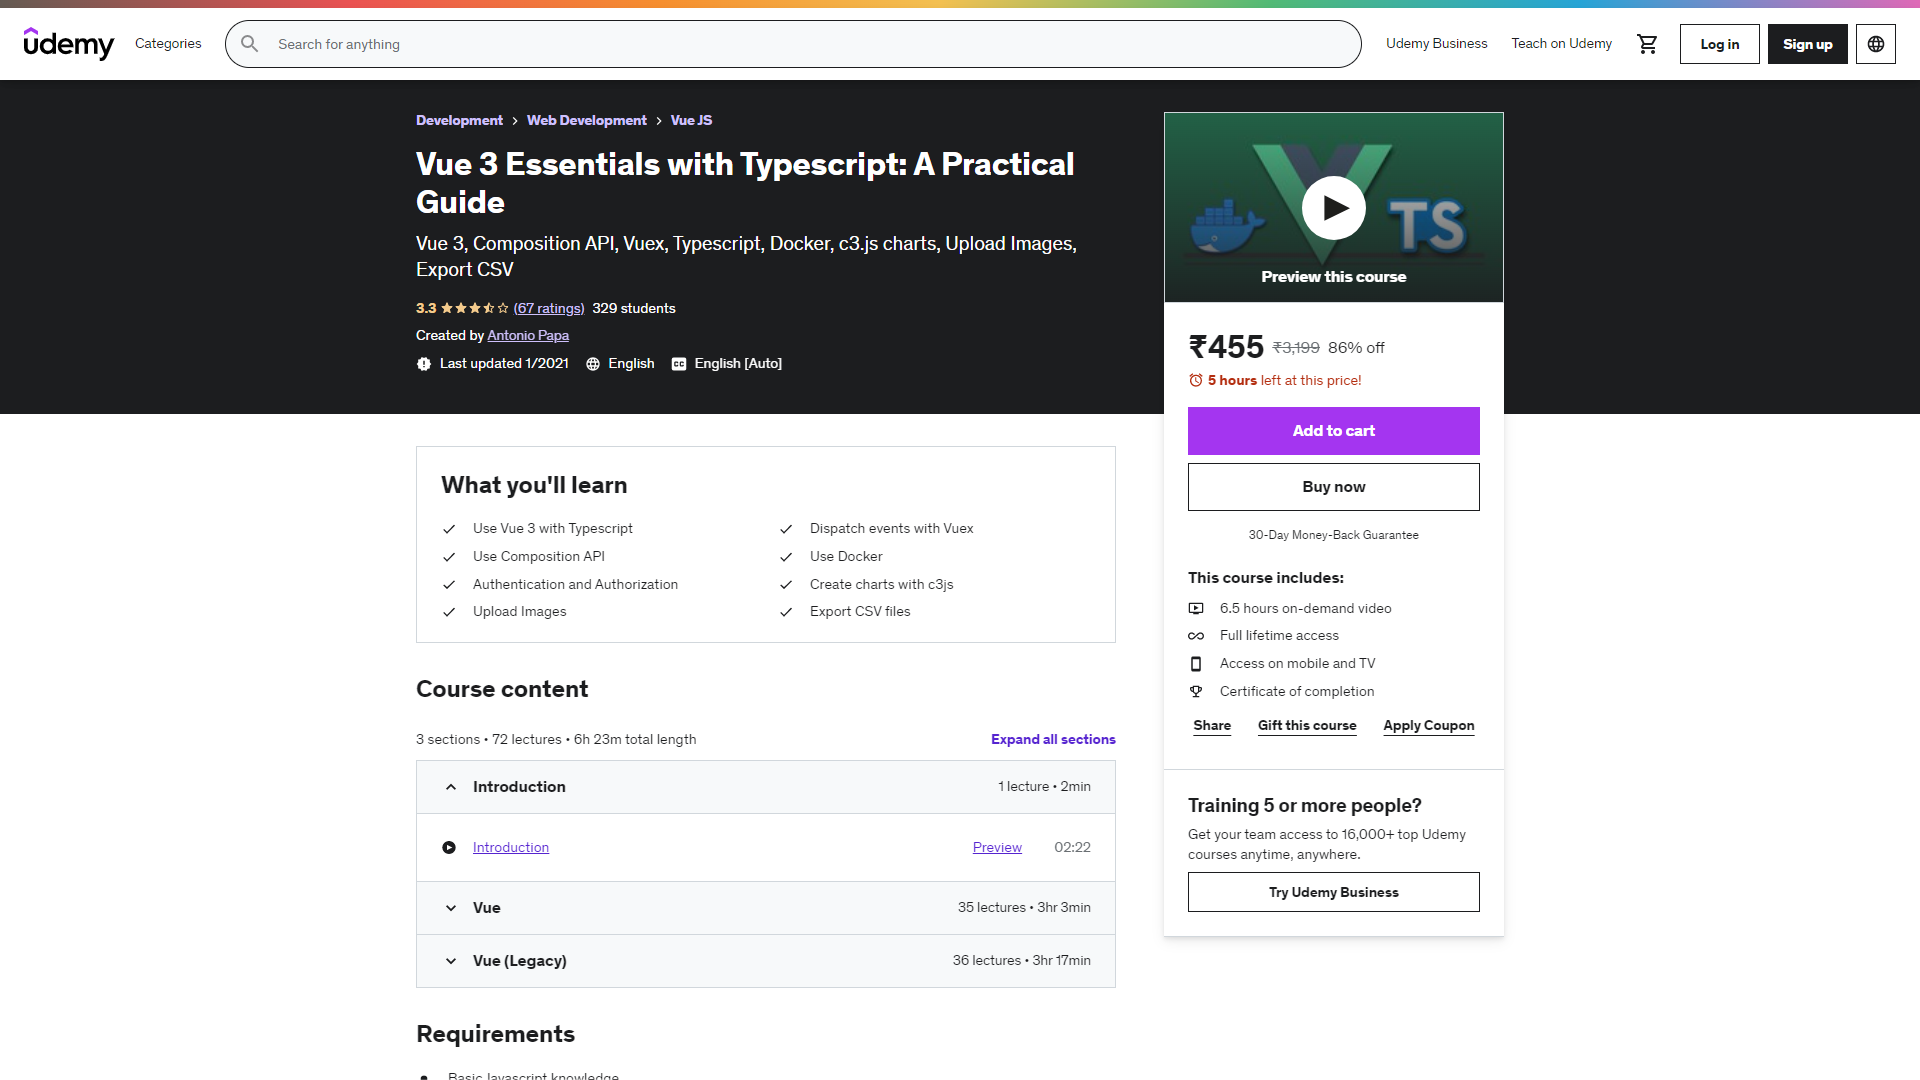
Task: Click Try Udemy Business button
Action: (1333, 892)
